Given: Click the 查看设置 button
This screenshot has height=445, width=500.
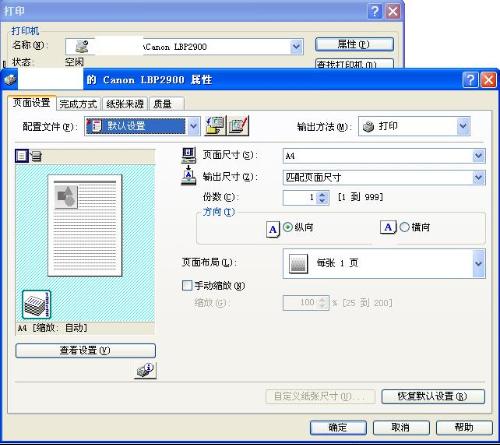Looking at the screenshot, I should [85, 350].
